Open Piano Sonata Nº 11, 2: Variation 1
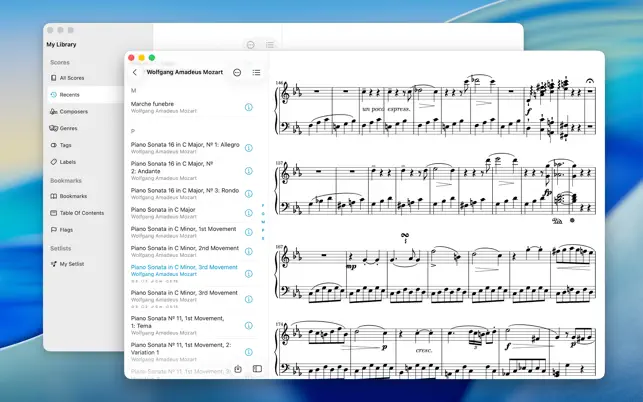Viewport: 643px width, 402px height. pyautogui.click(x=187, y=352)
